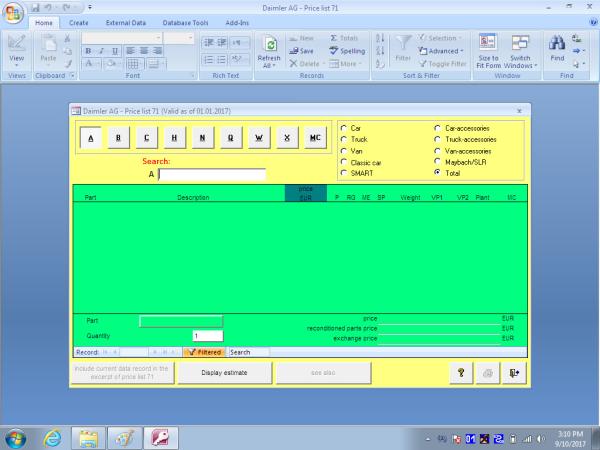This screenshot has height=450, width=600.
Task: Open Windows Explorer folder in taskbar
Action: [88, 439]
